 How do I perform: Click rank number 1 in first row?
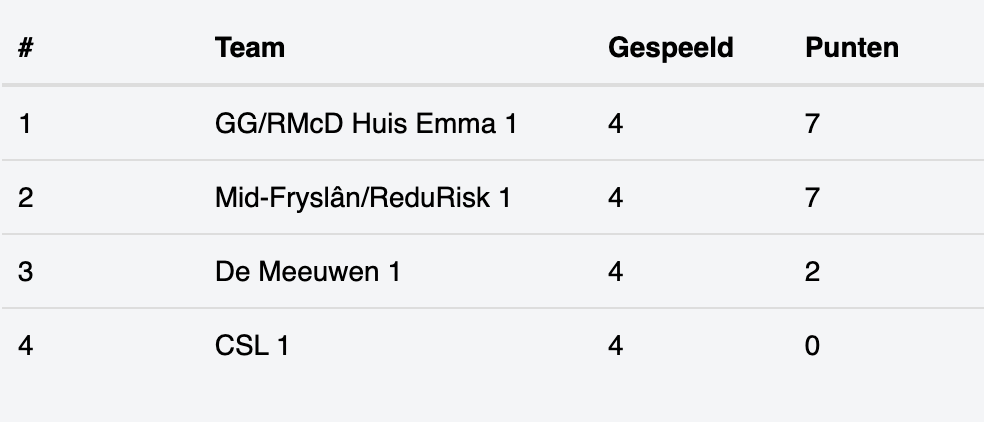tap(25, 124)
